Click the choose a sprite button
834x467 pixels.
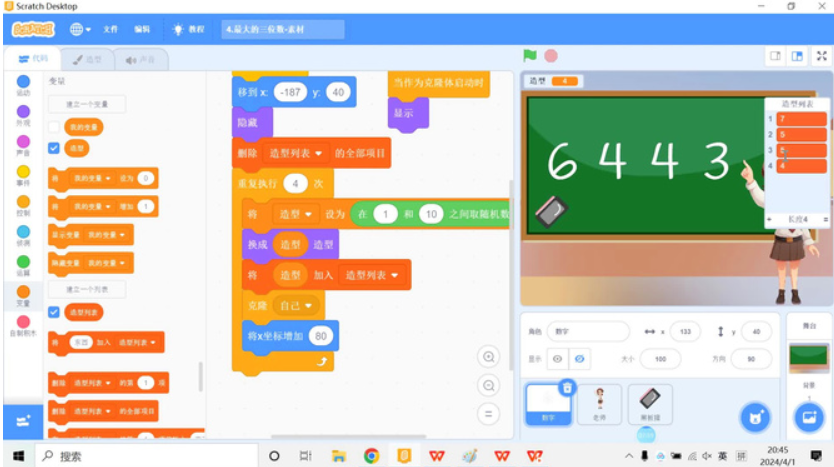755,418
